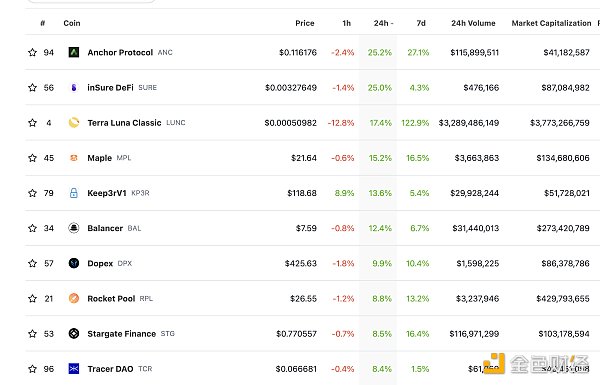Sort table by 24h column header

(x=383, y=23)
